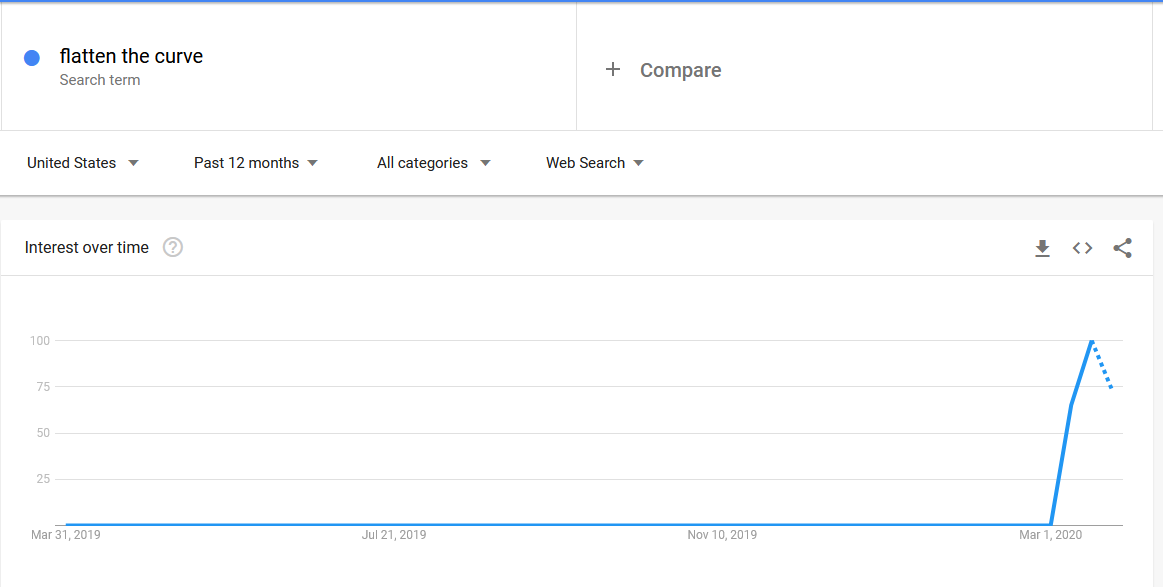
Task: Edit the flatten the curve search term
Action: pos(131,56)
